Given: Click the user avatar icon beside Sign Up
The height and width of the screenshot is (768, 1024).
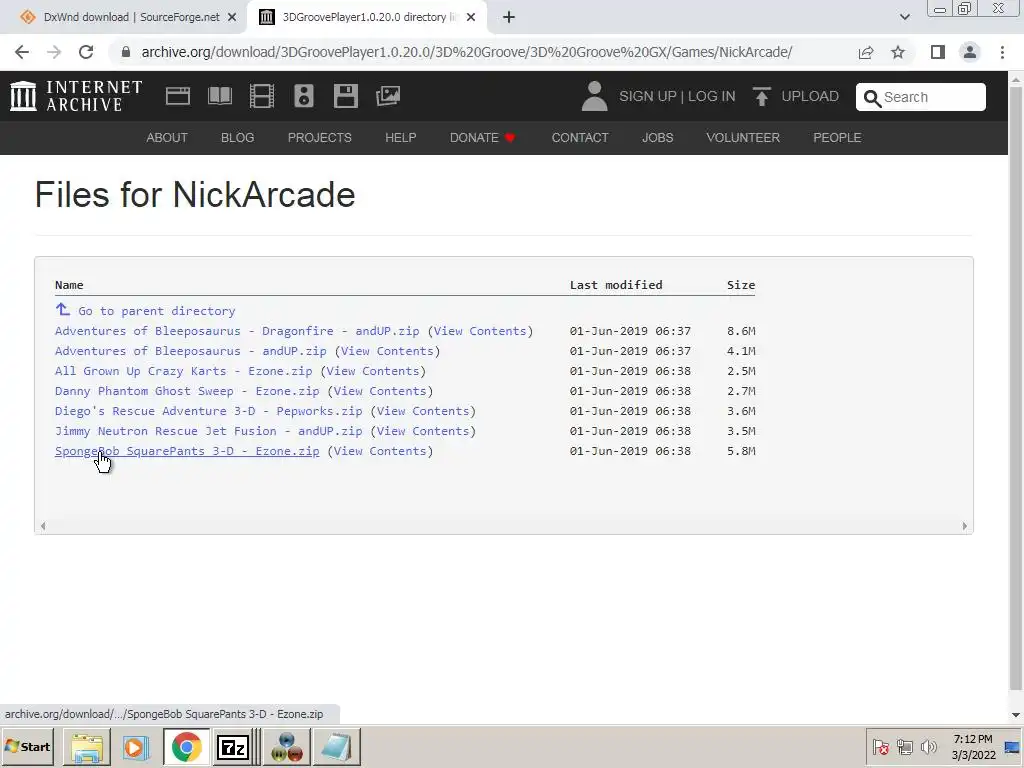Looking at the screenshot, I should (x=594, y=96).
